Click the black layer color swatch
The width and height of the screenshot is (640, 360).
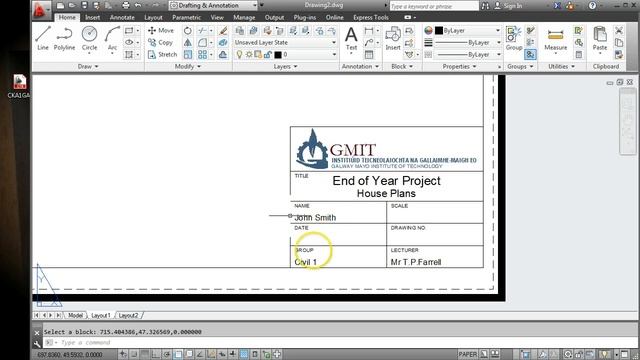[278, 54]
